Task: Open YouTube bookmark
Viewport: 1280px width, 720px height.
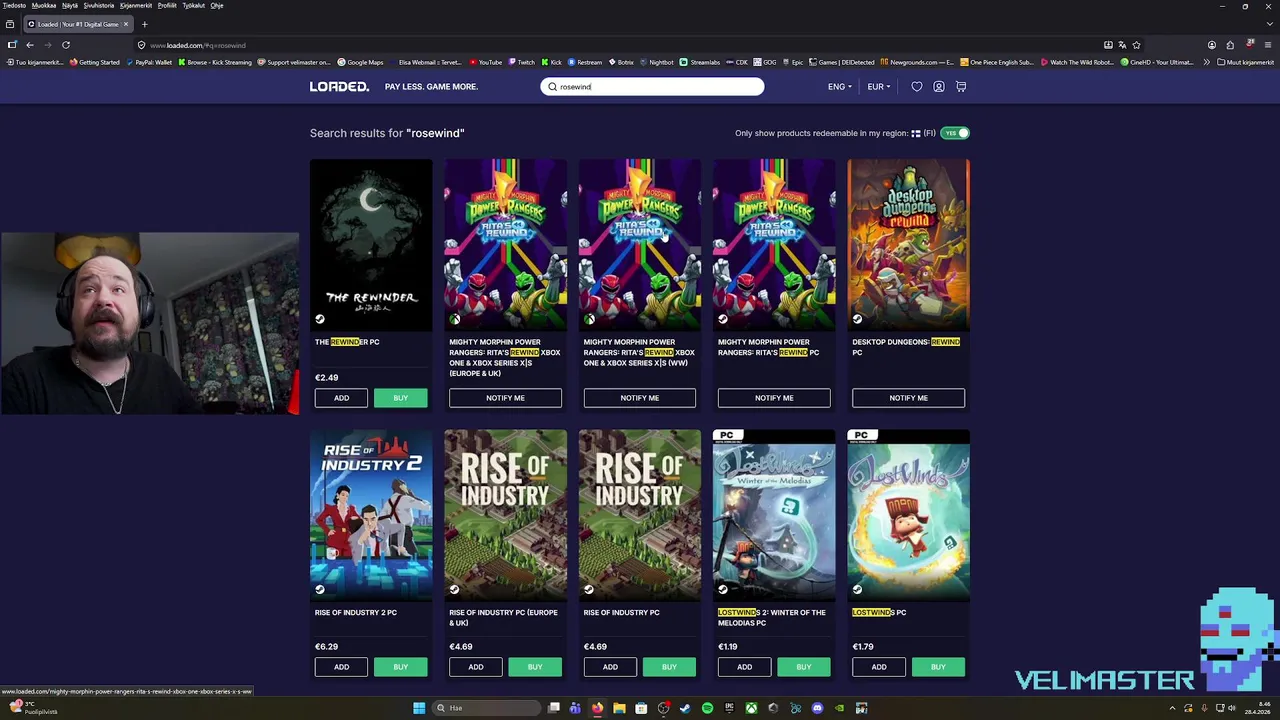Action: coord(486,62)
